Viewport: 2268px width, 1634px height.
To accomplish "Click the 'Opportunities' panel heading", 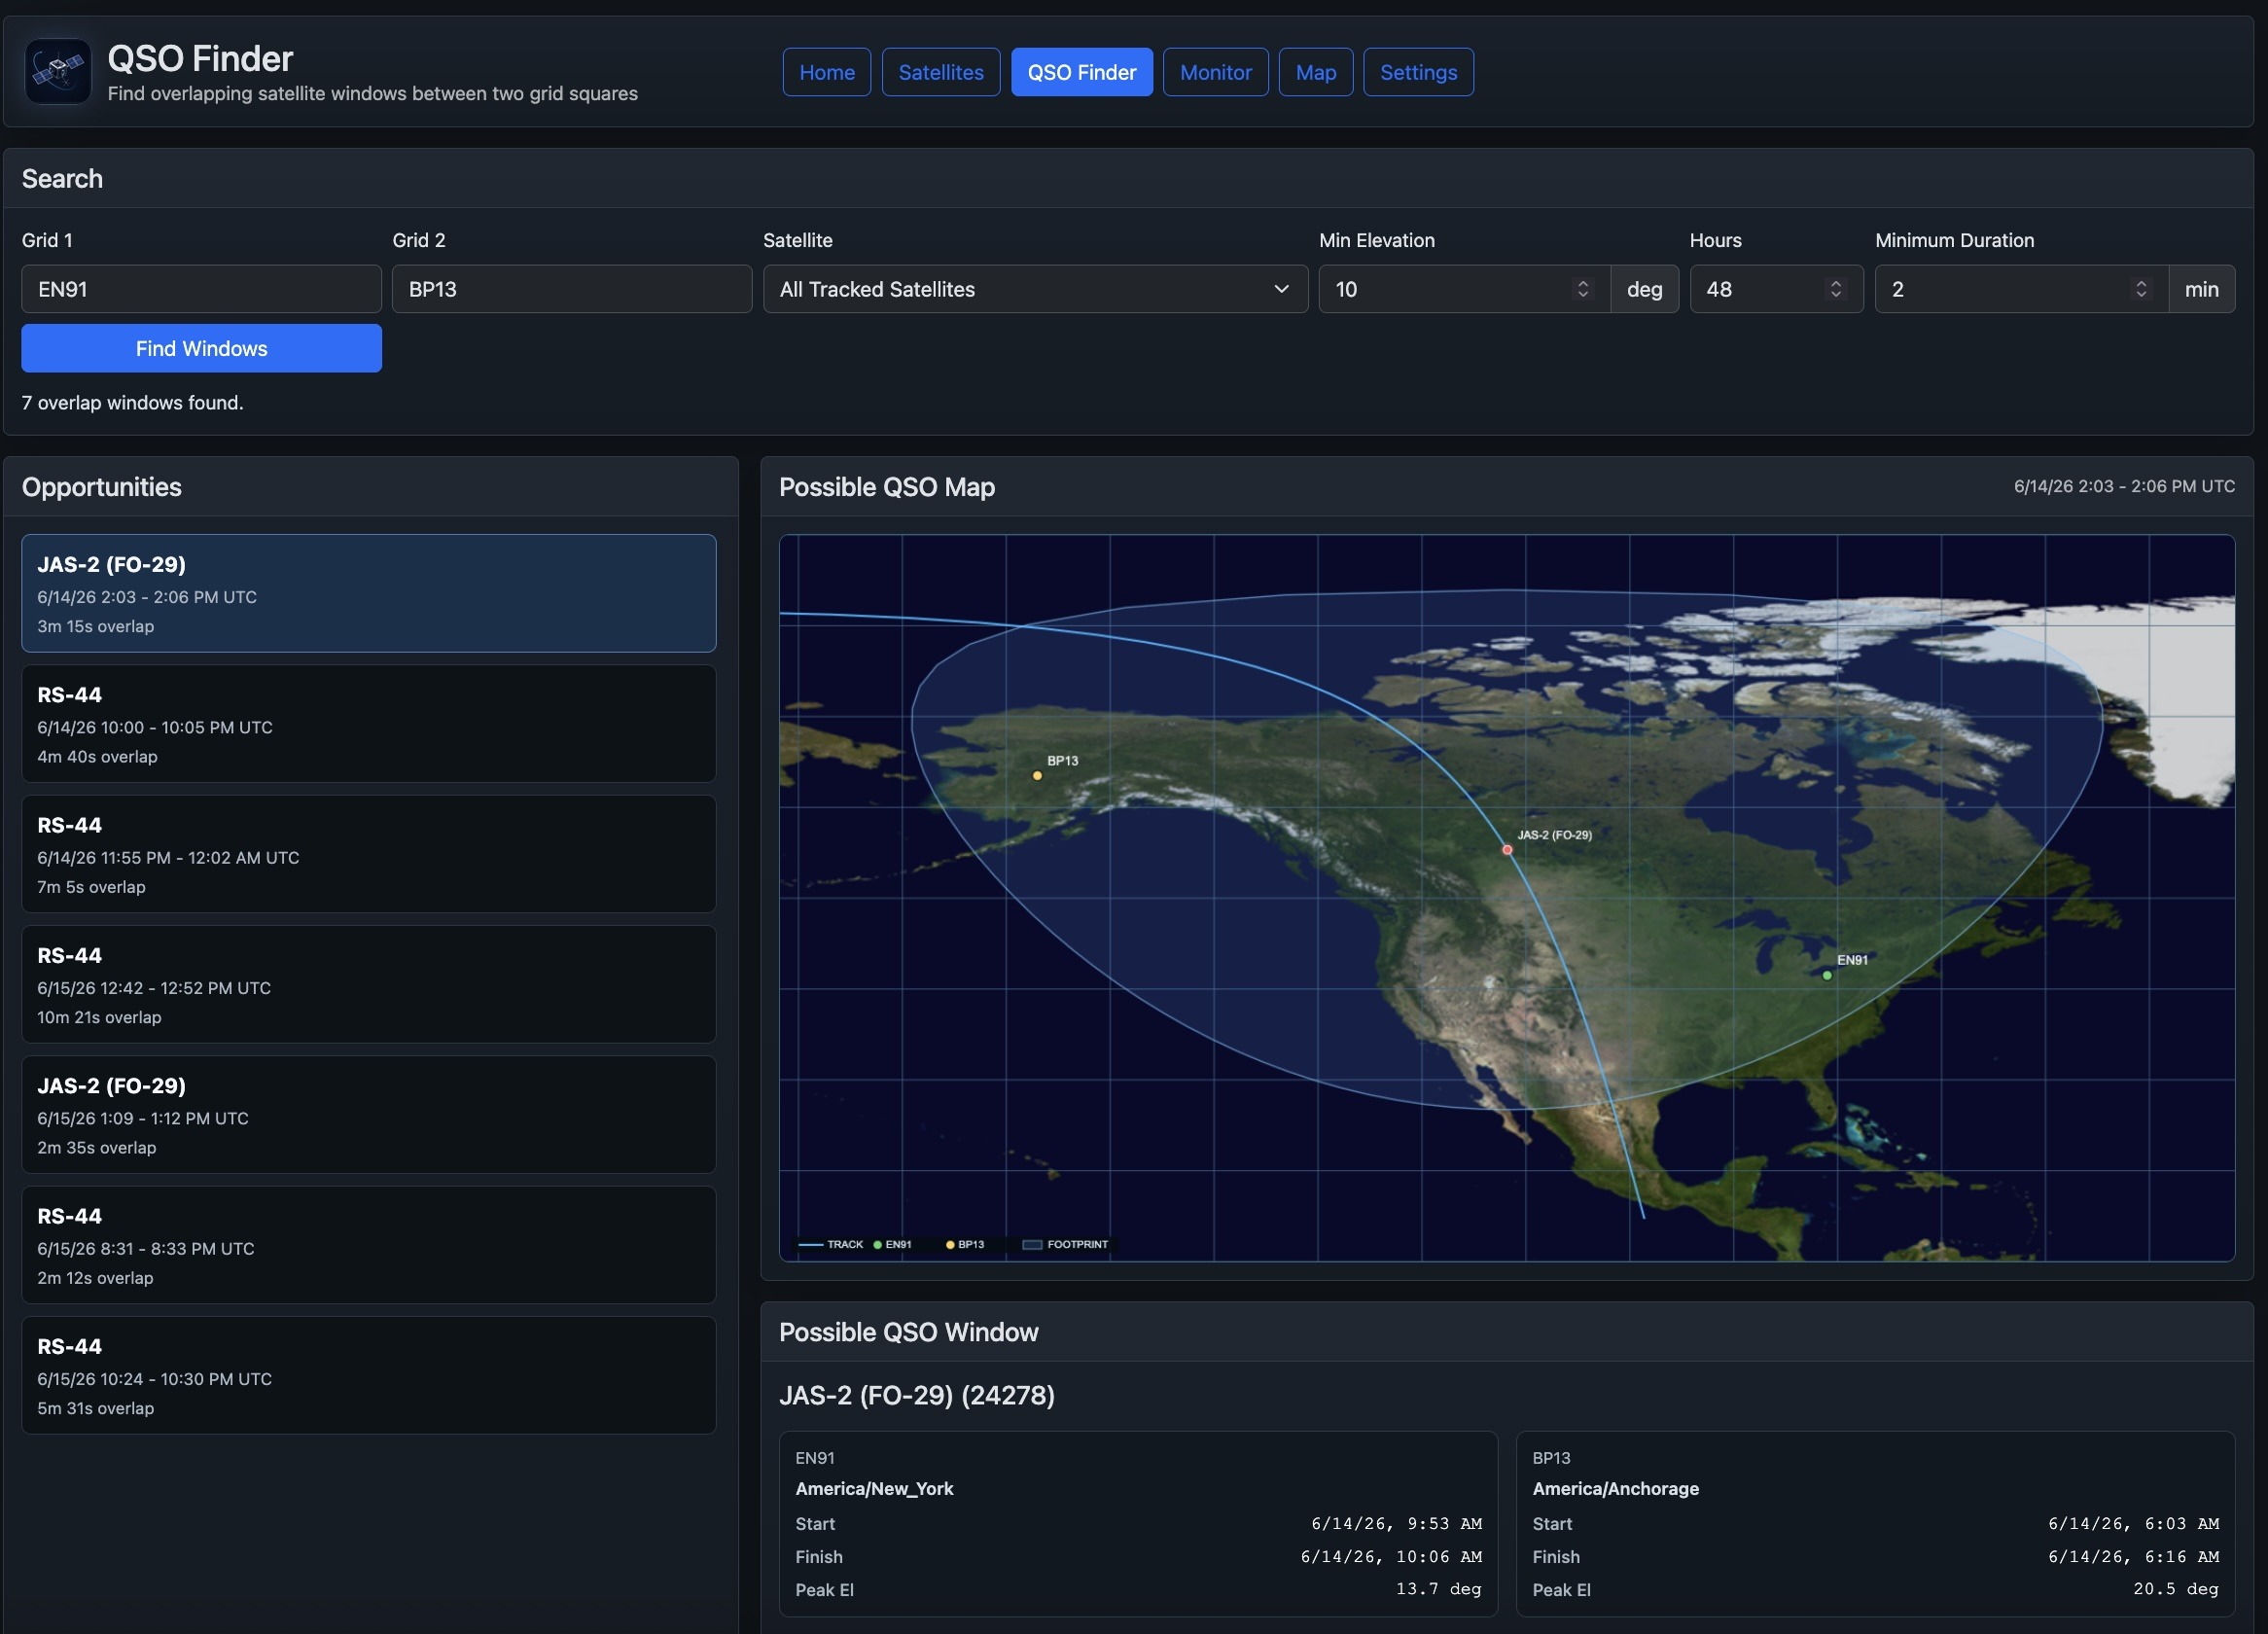I will [x=102, y=487].
